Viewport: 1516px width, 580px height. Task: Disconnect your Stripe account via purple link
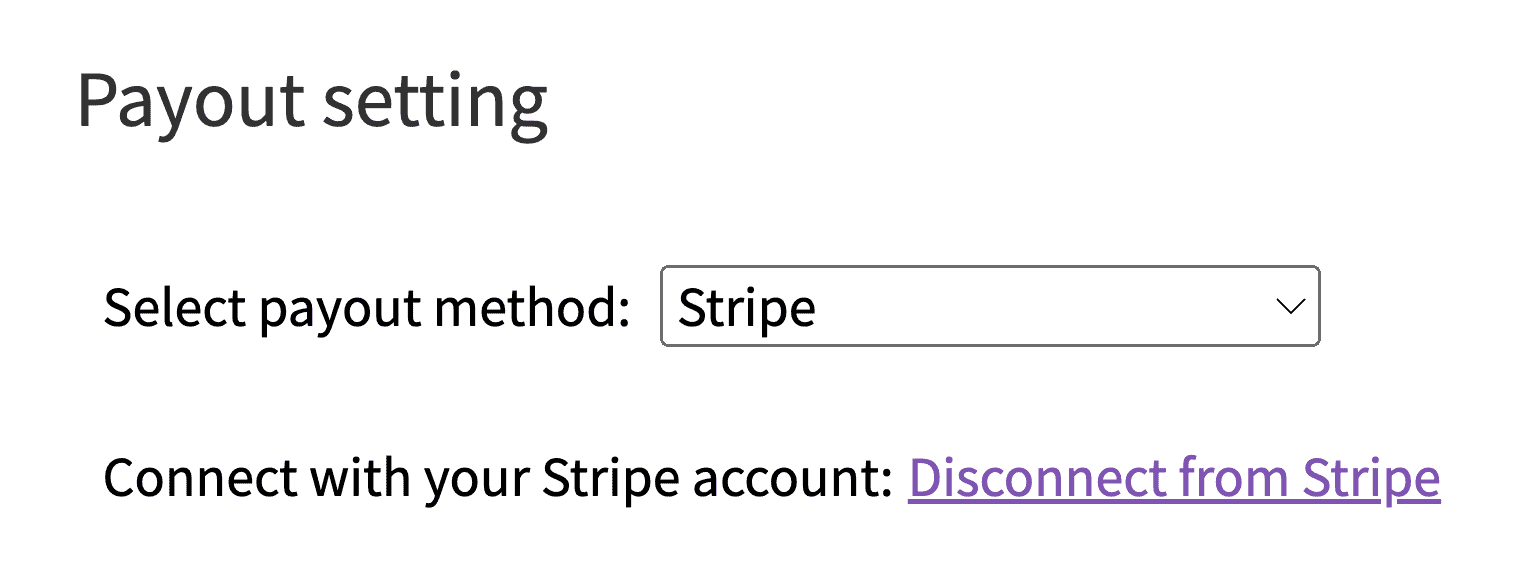tap(1174, 479)
